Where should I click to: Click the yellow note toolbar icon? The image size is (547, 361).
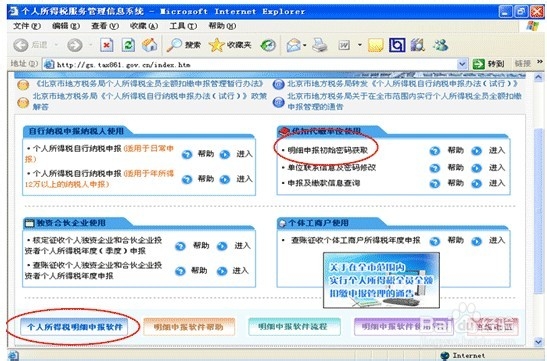376,45
